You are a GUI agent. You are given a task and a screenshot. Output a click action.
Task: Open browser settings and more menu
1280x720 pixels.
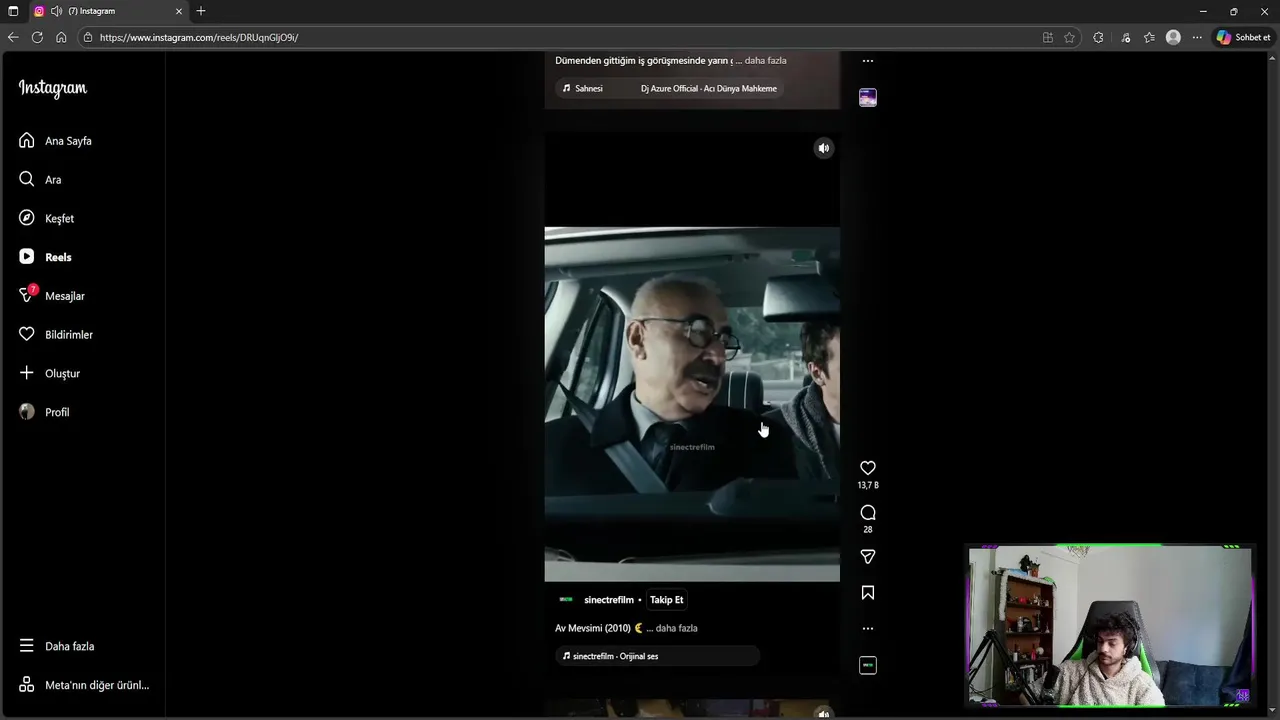tap(1197, 37)
